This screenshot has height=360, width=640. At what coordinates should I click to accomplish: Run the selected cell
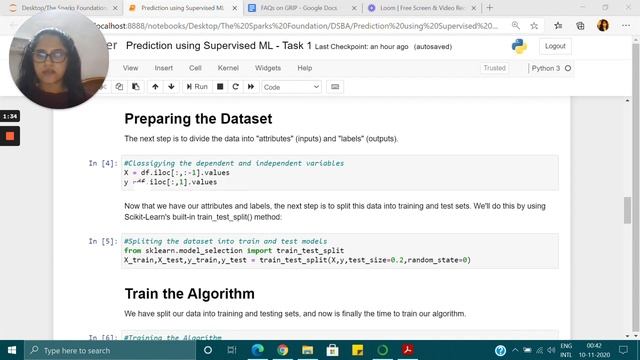[197, 87]
